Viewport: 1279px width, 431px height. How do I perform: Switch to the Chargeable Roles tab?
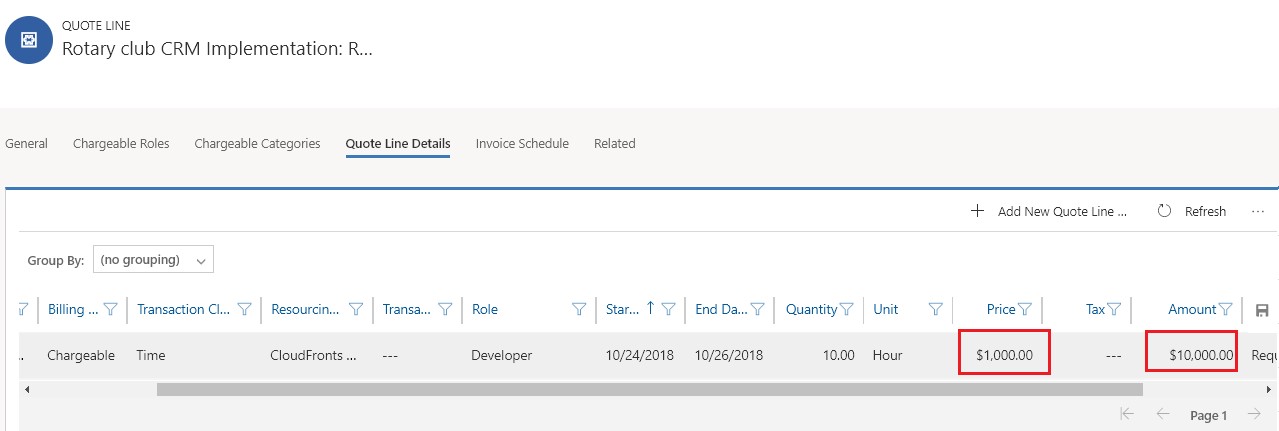(x=121, y=144)
